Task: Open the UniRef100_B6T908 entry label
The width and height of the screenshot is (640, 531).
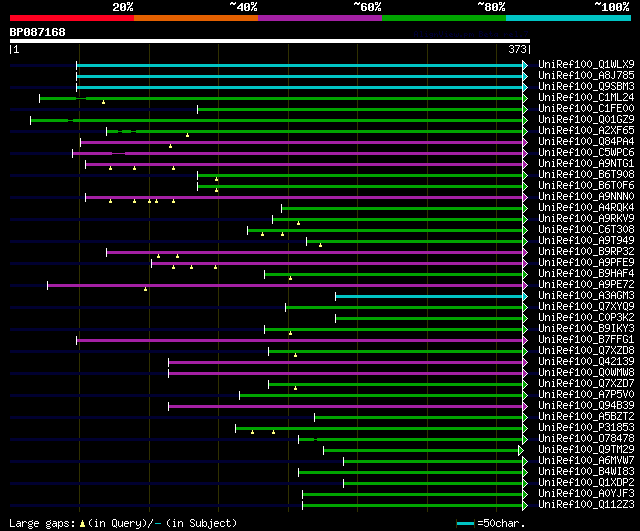Action: coord(586,175)
